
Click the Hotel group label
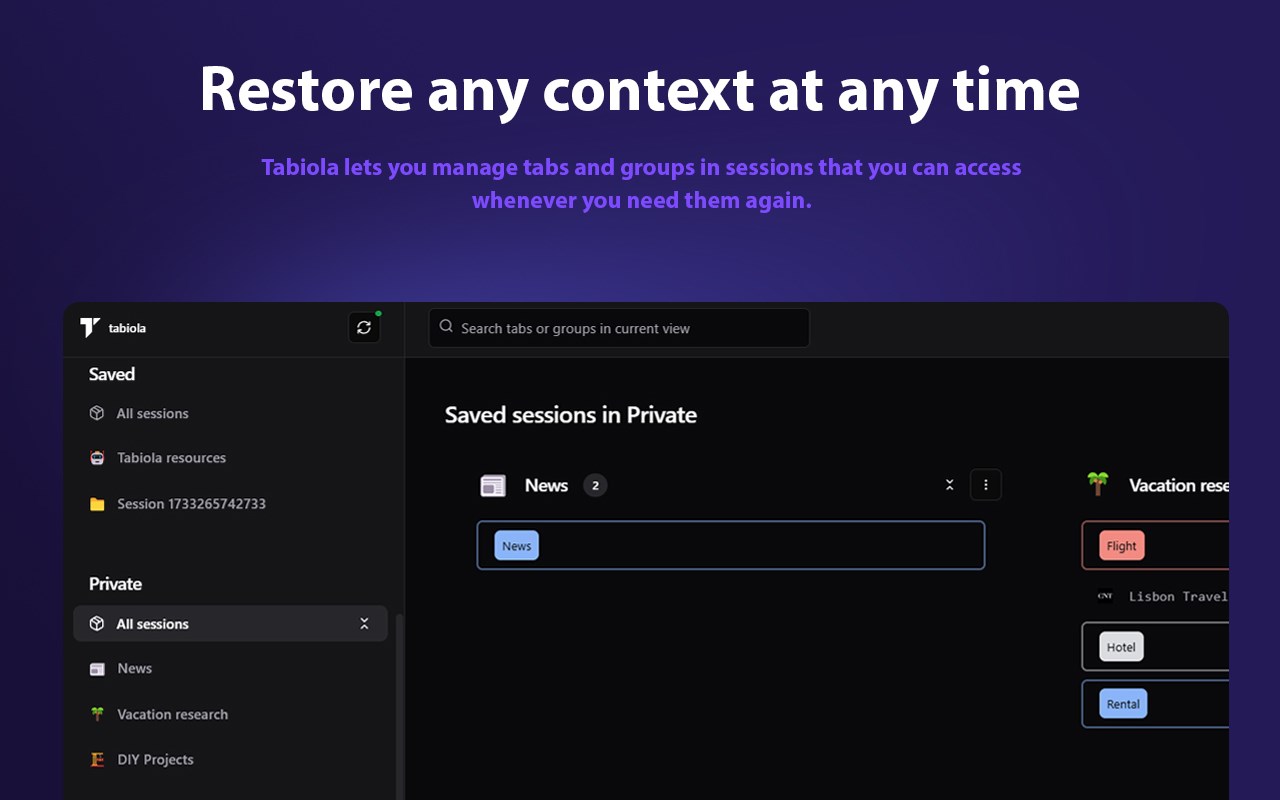[1121, 647]
